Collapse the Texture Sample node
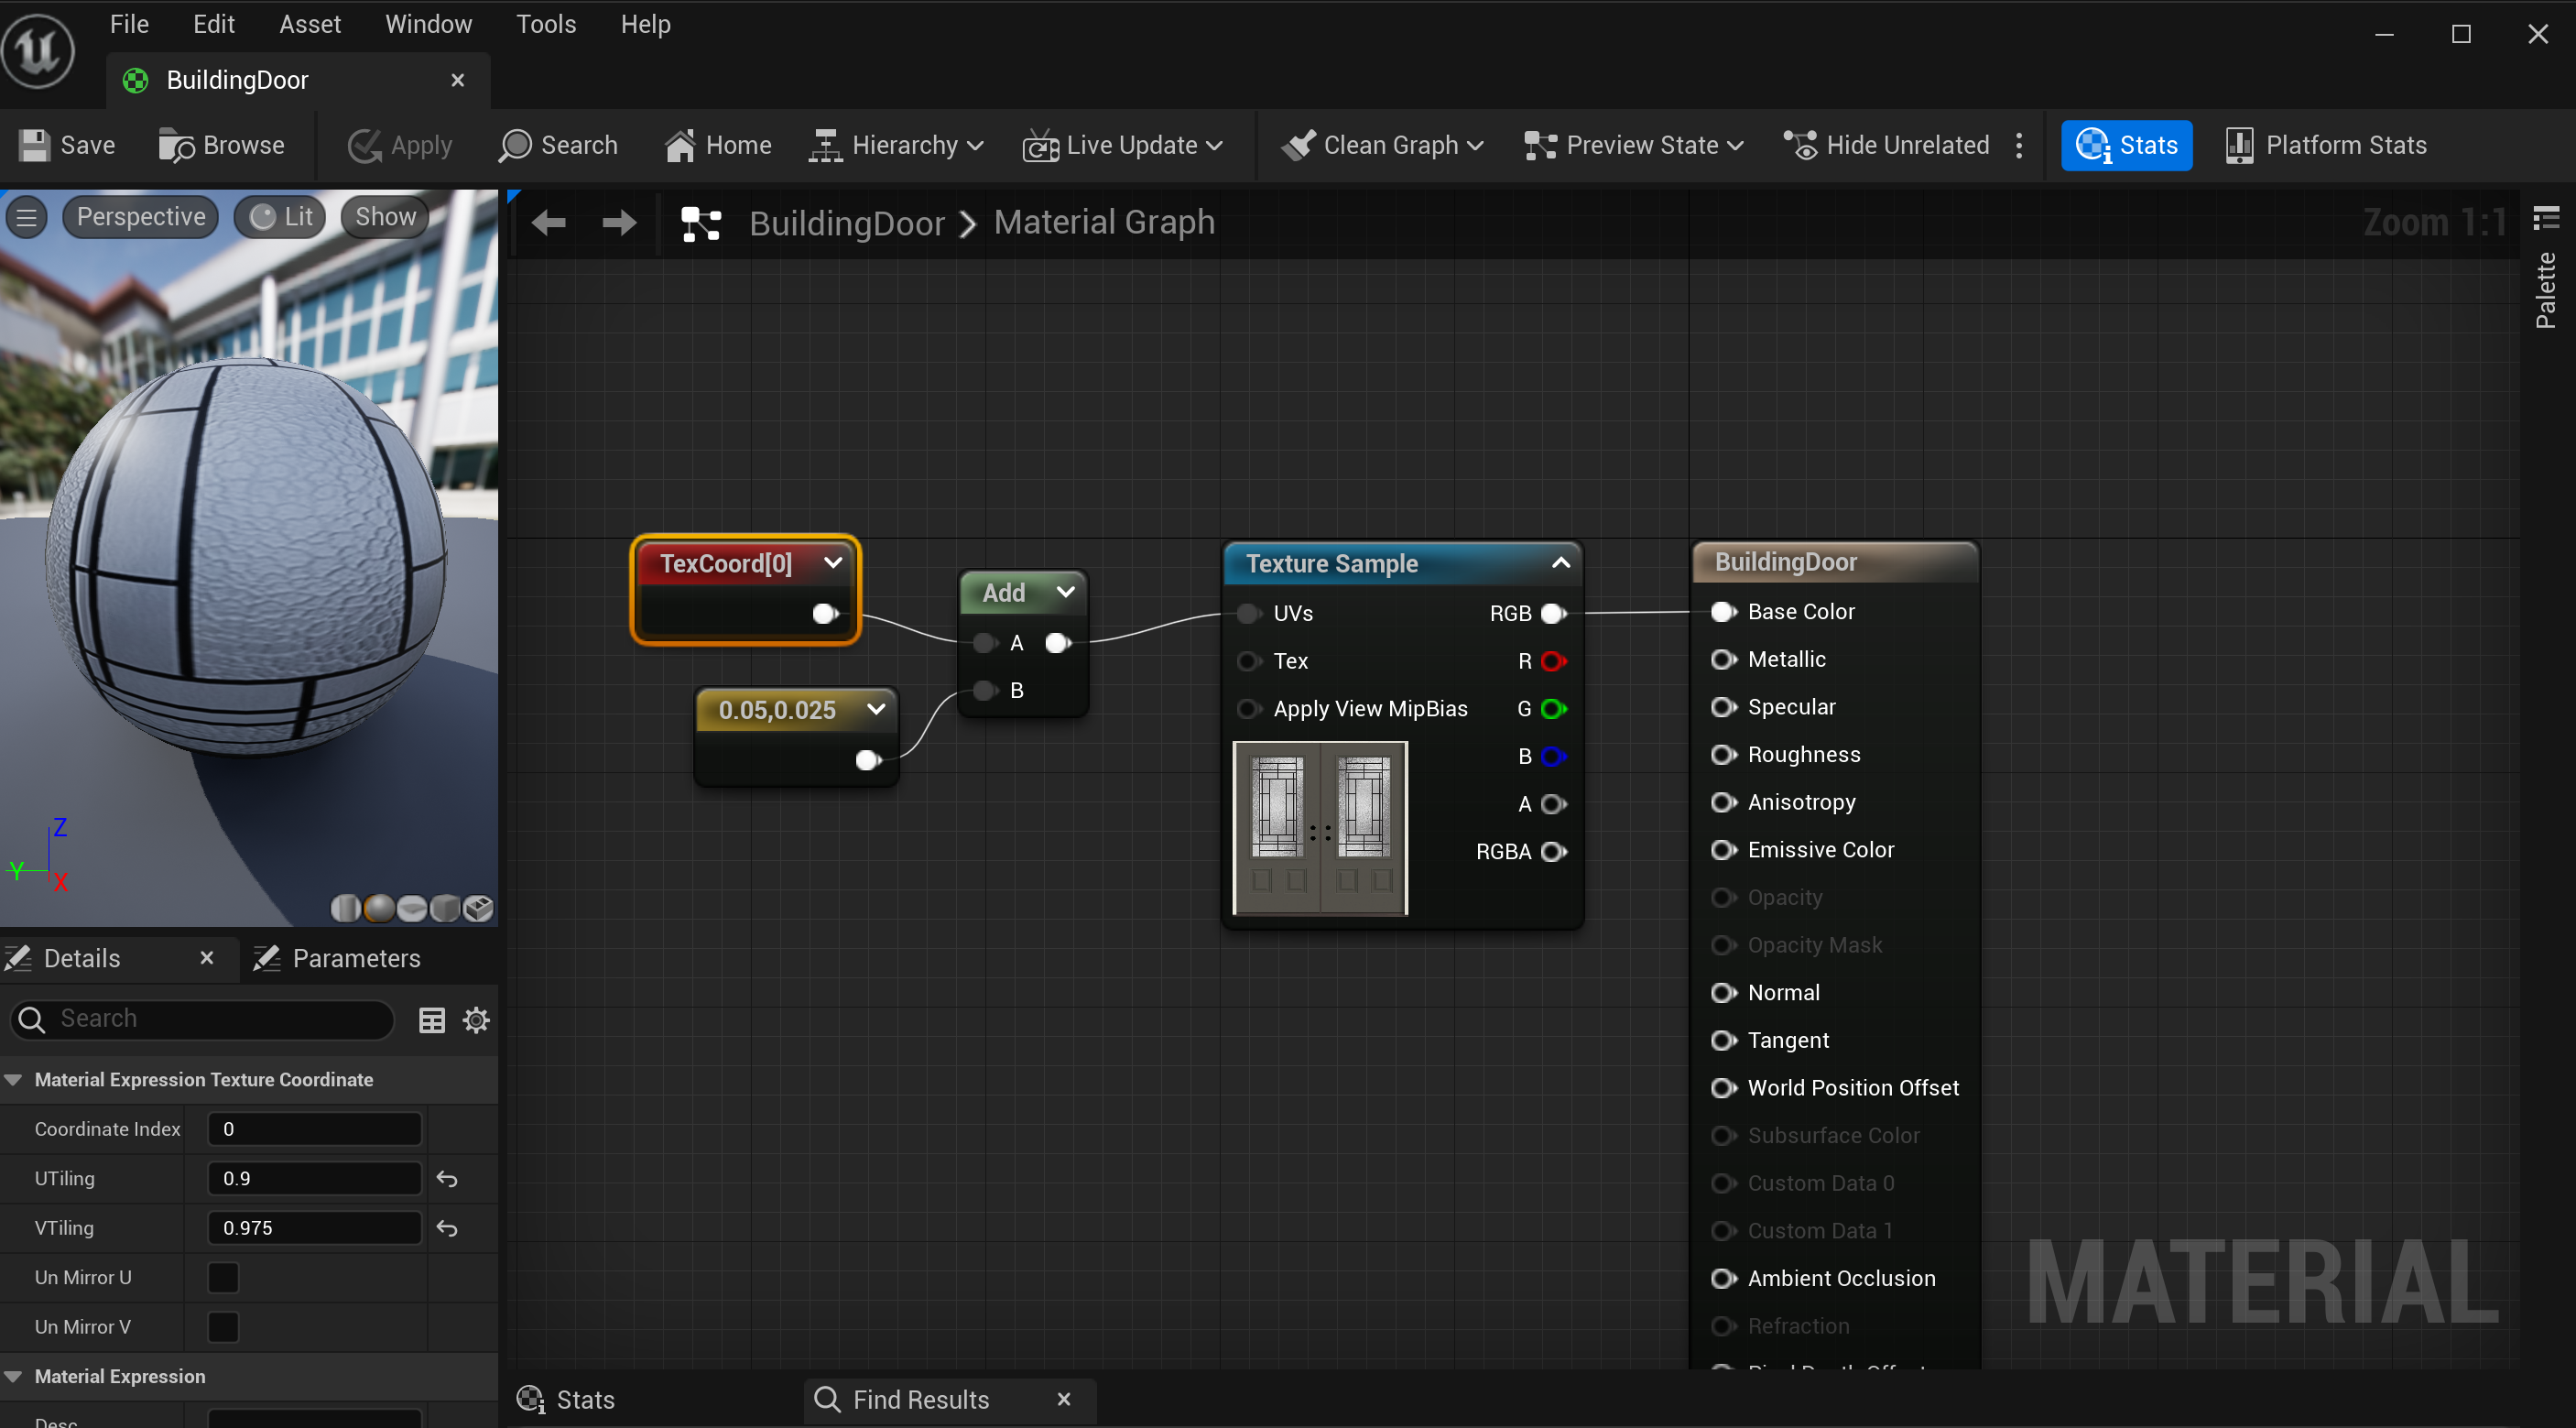This screenshot has height=1428, width=2576. (x=1560, y=563)
